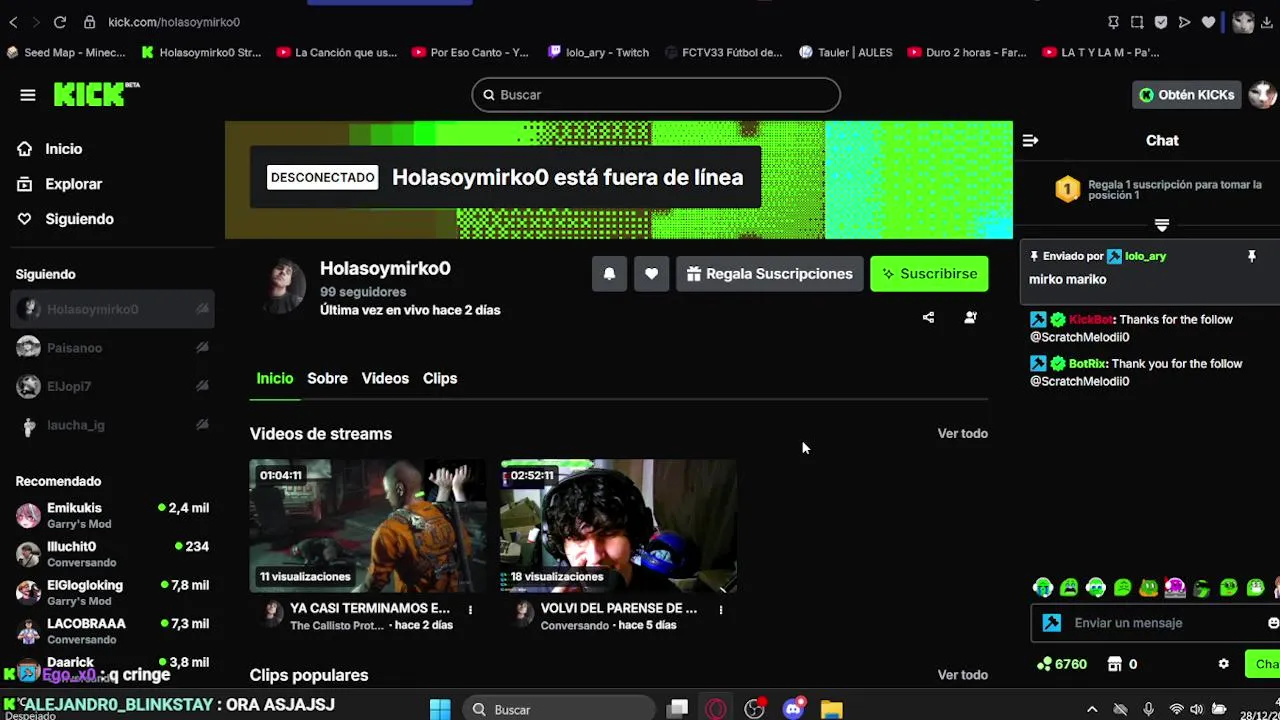Open Discord from the taskbar
Screen dimensions: 1280x720
pyautogui.click(x=793, y=710)
